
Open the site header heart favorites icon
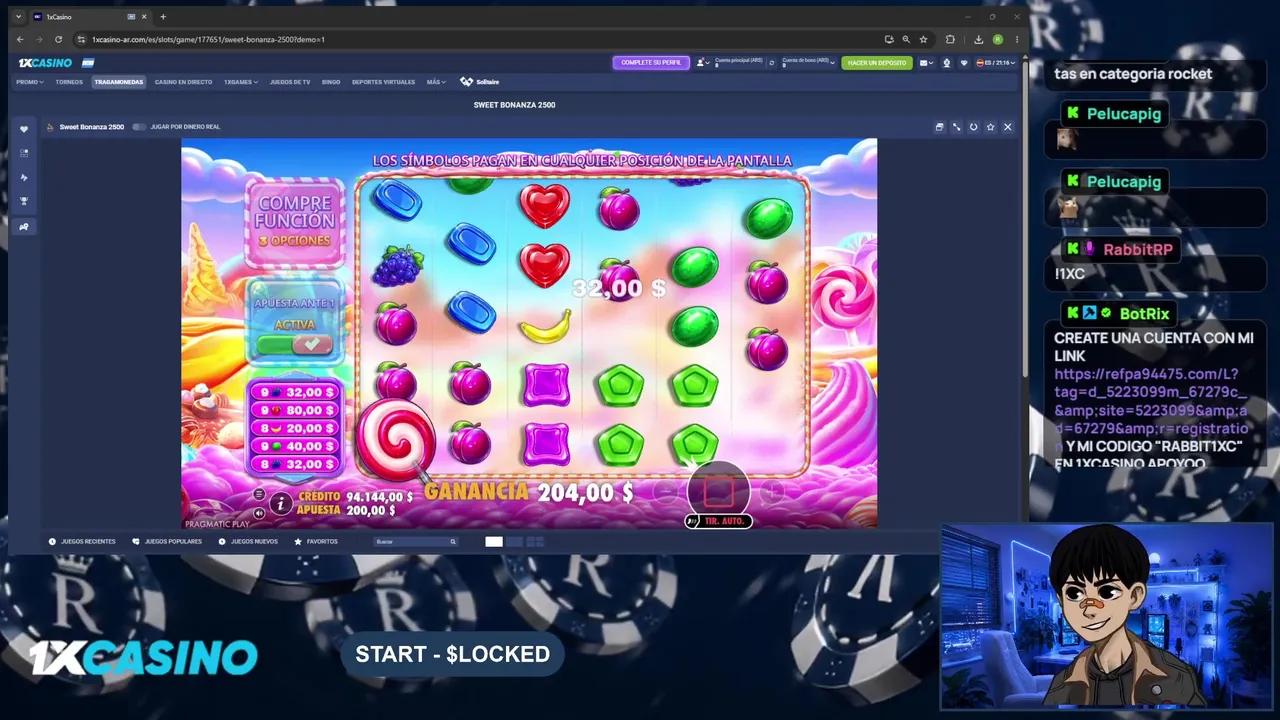click(x=964, y=63)
